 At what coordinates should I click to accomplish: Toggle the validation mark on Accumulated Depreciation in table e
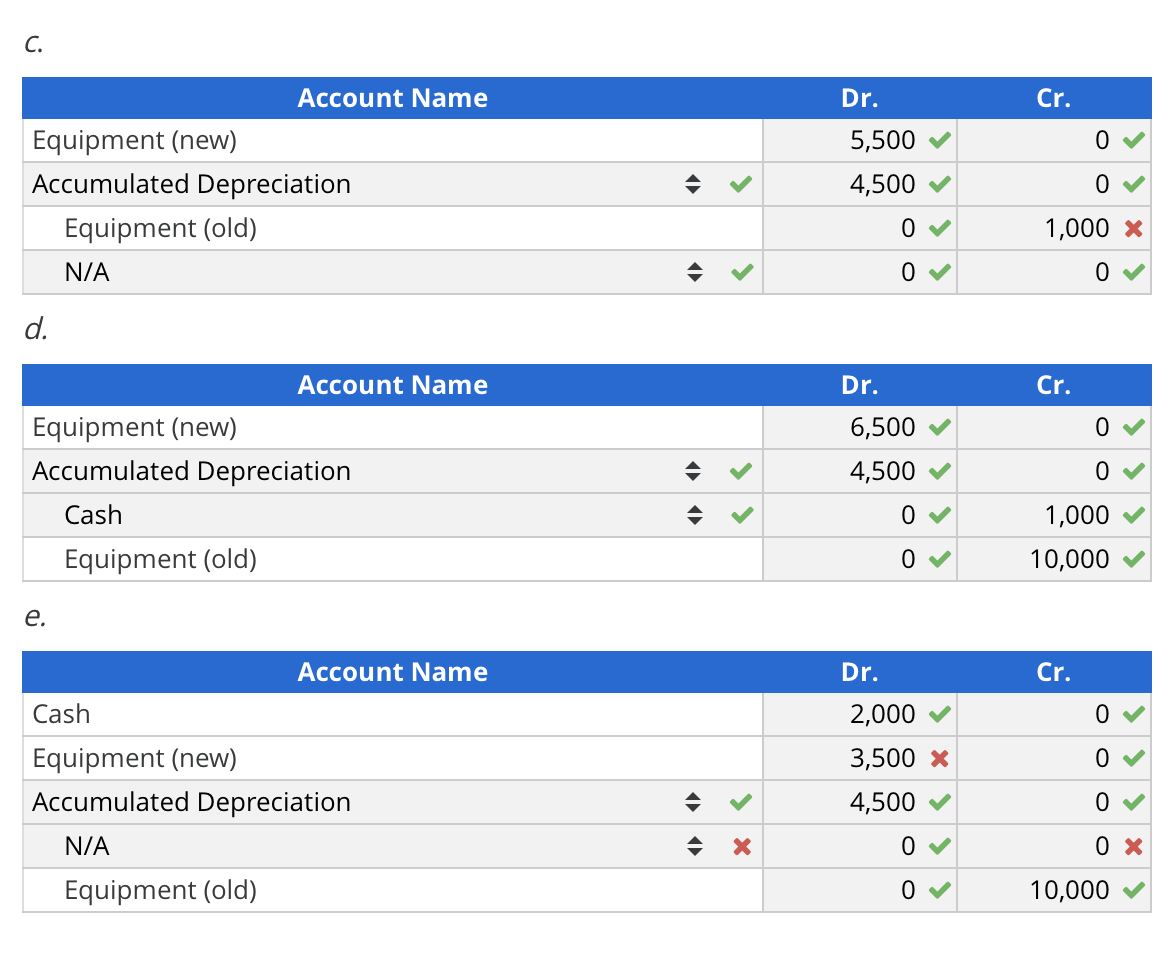tap(742, 802)
